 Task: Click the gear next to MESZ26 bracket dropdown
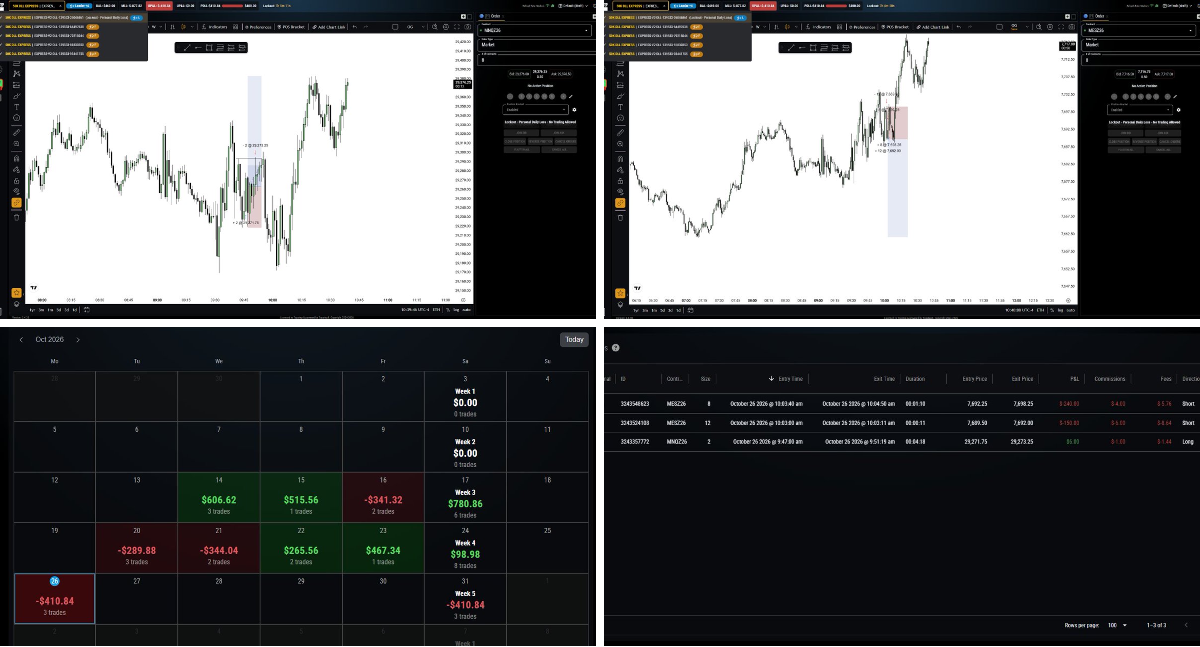(x=1178, y=109)
